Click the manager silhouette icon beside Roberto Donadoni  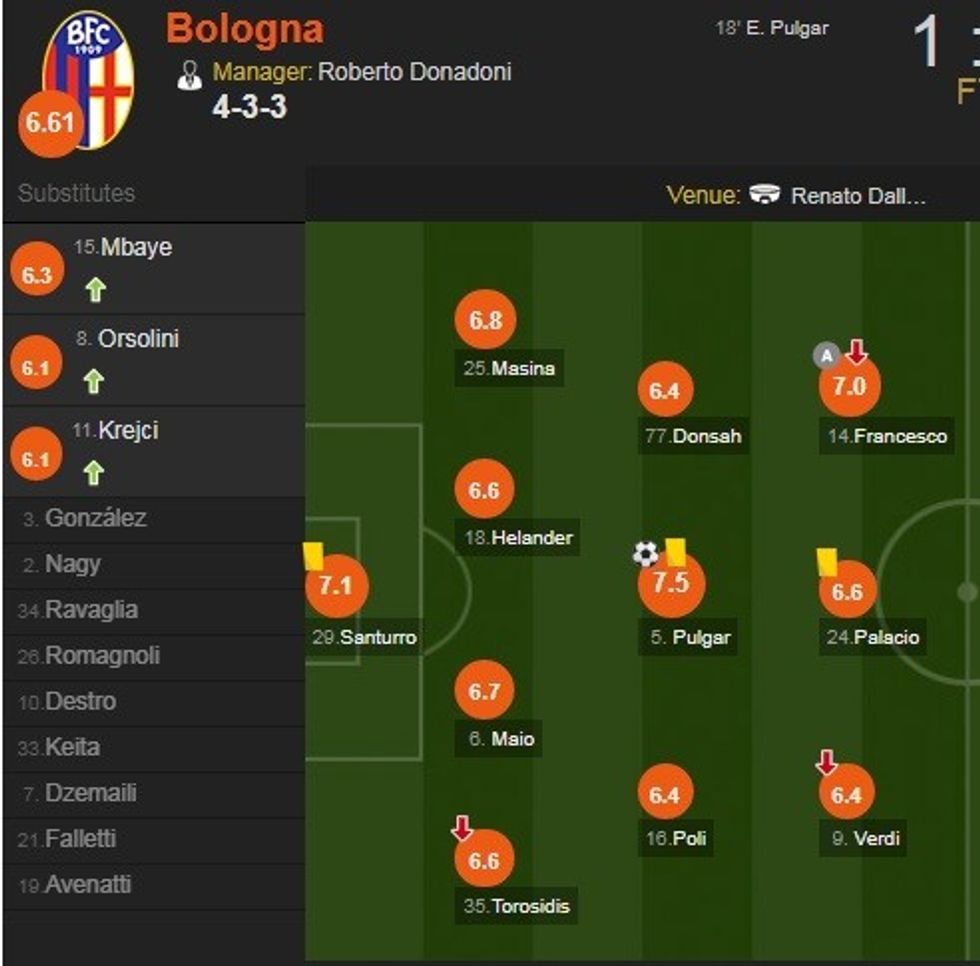tap(190, 71)
